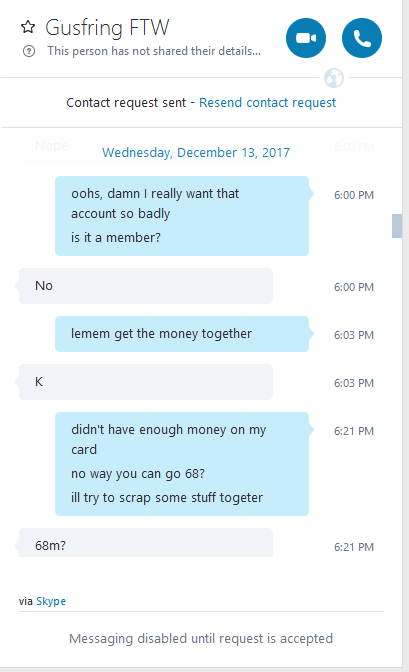Screen dimensions: 409x672
Task: Click the 'Messaging disabled until request is accepted' field
Action: [x=201, y=639]
